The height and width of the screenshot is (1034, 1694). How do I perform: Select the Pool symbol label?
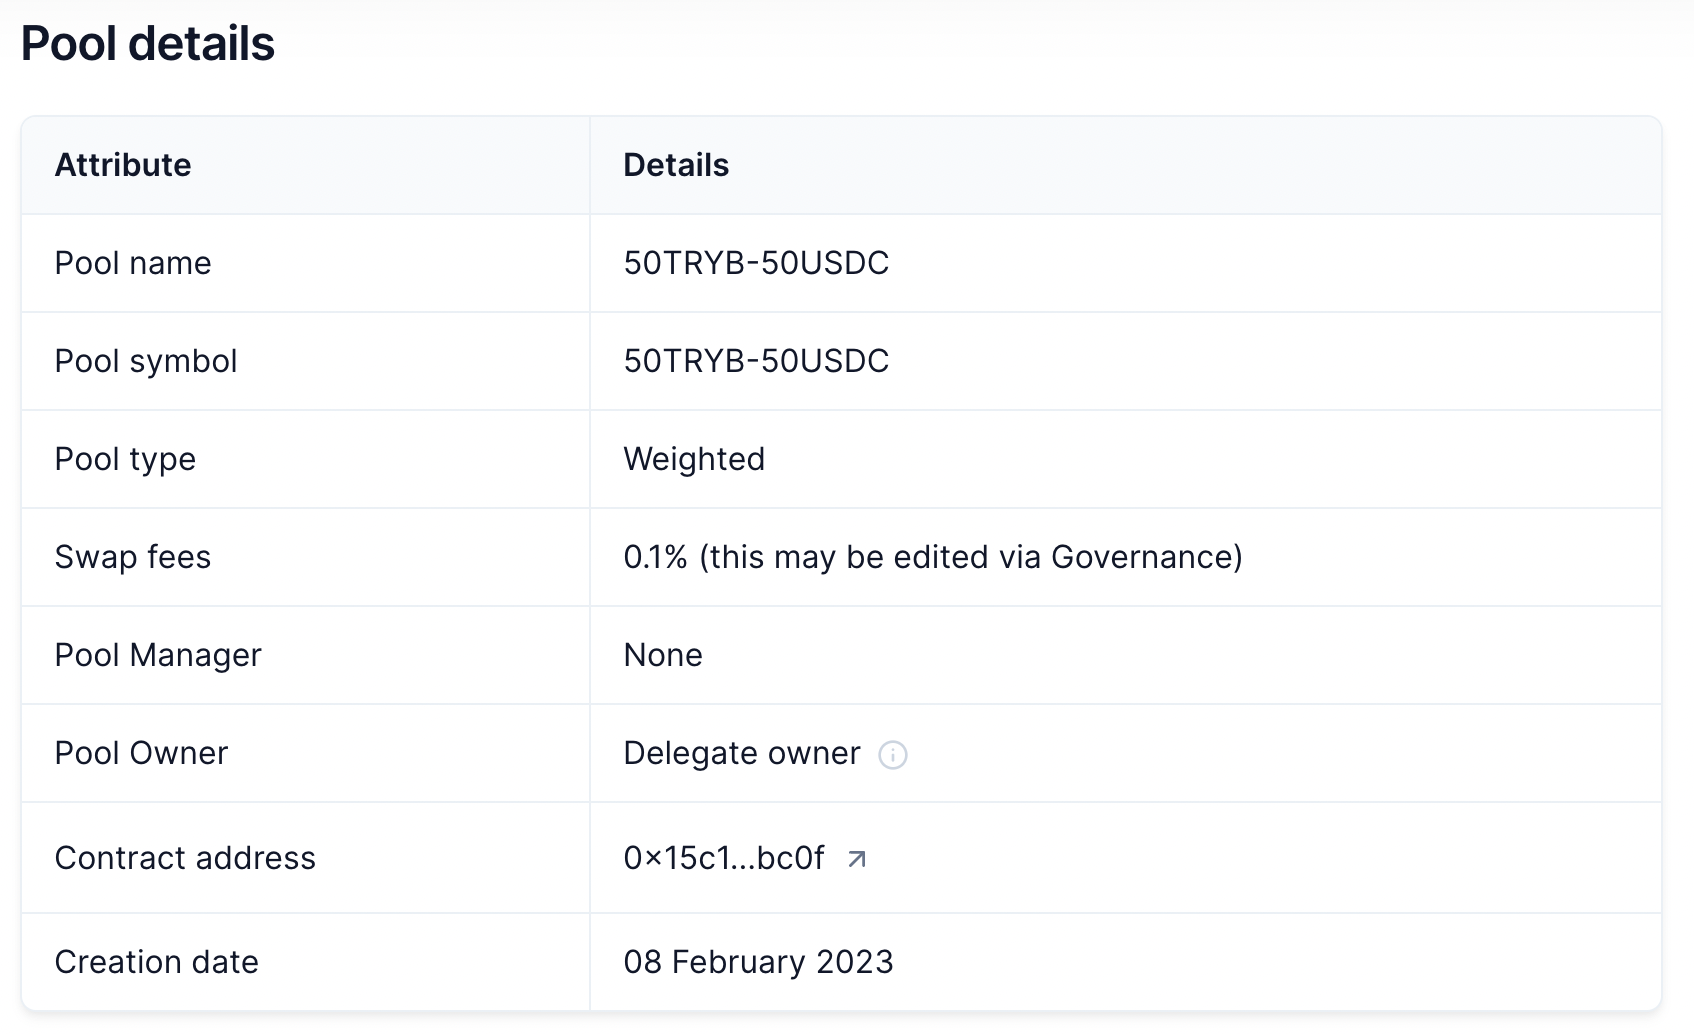click(146, 361)
